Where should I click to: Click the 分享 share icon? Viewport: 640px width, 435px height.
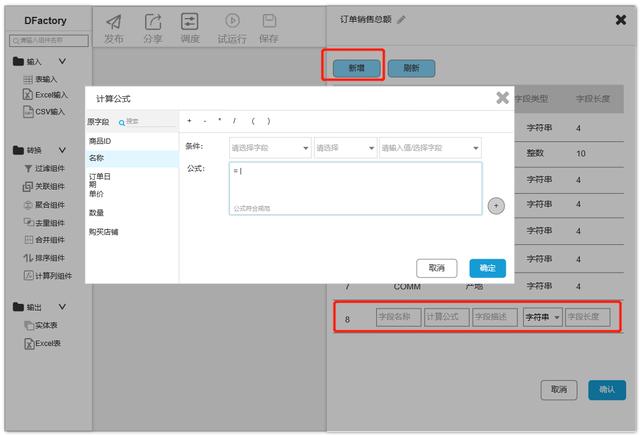click(x=153, y=22)
